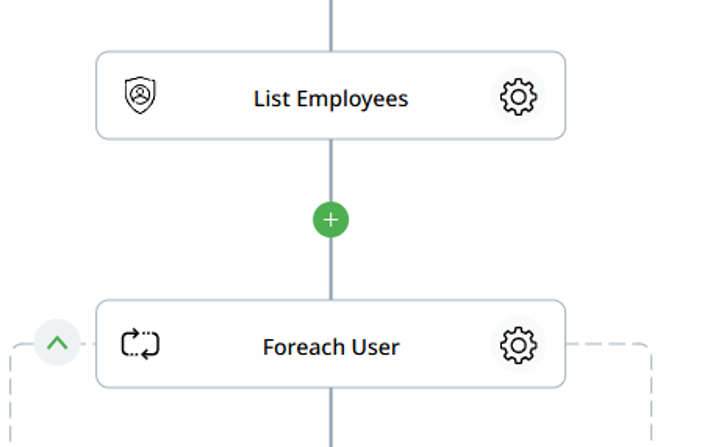
Task: Add a step with the green plus
Action: pyautogui.click(x=331, y=220)
